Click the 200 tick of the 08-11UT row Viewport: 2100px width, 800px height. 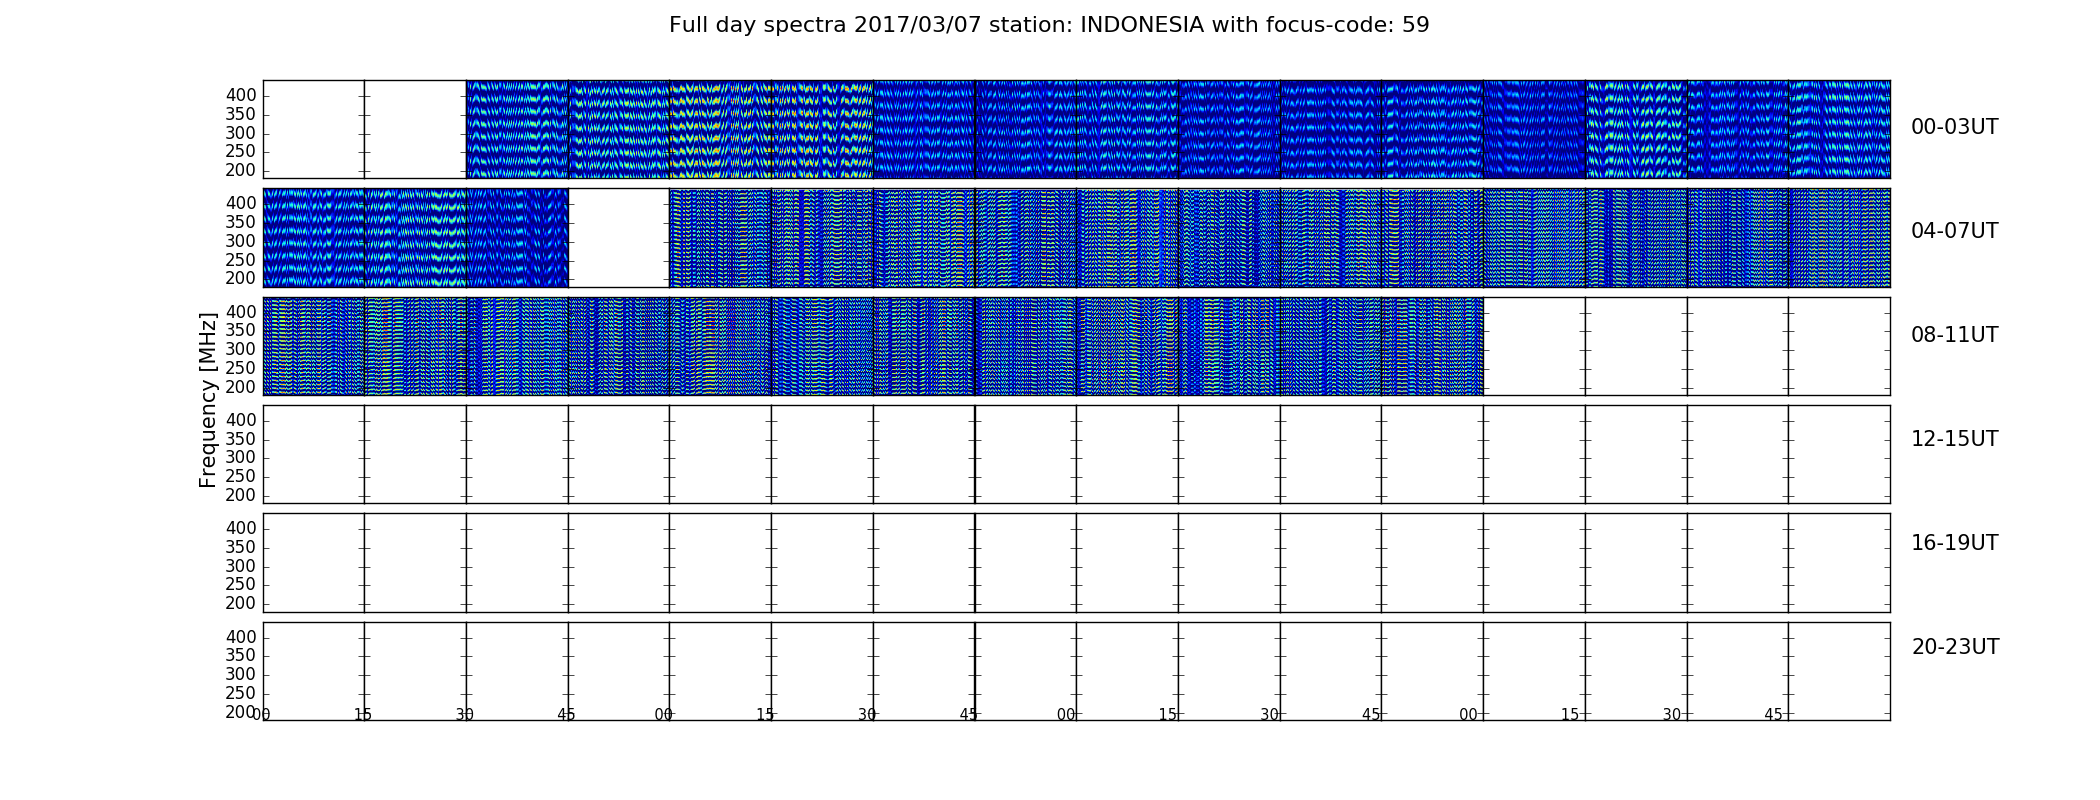[241, 387]
